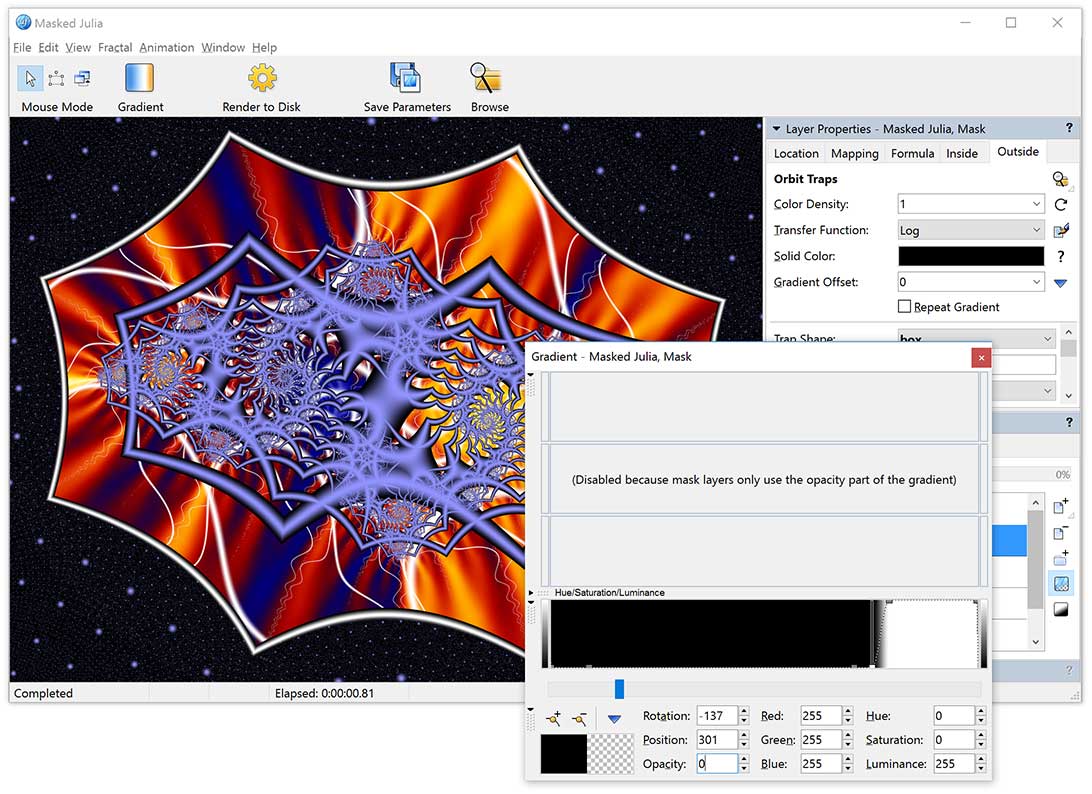This screenshot has width=1092, height=794.
Task: Click the remove control point icon
Action: [579, 717]
